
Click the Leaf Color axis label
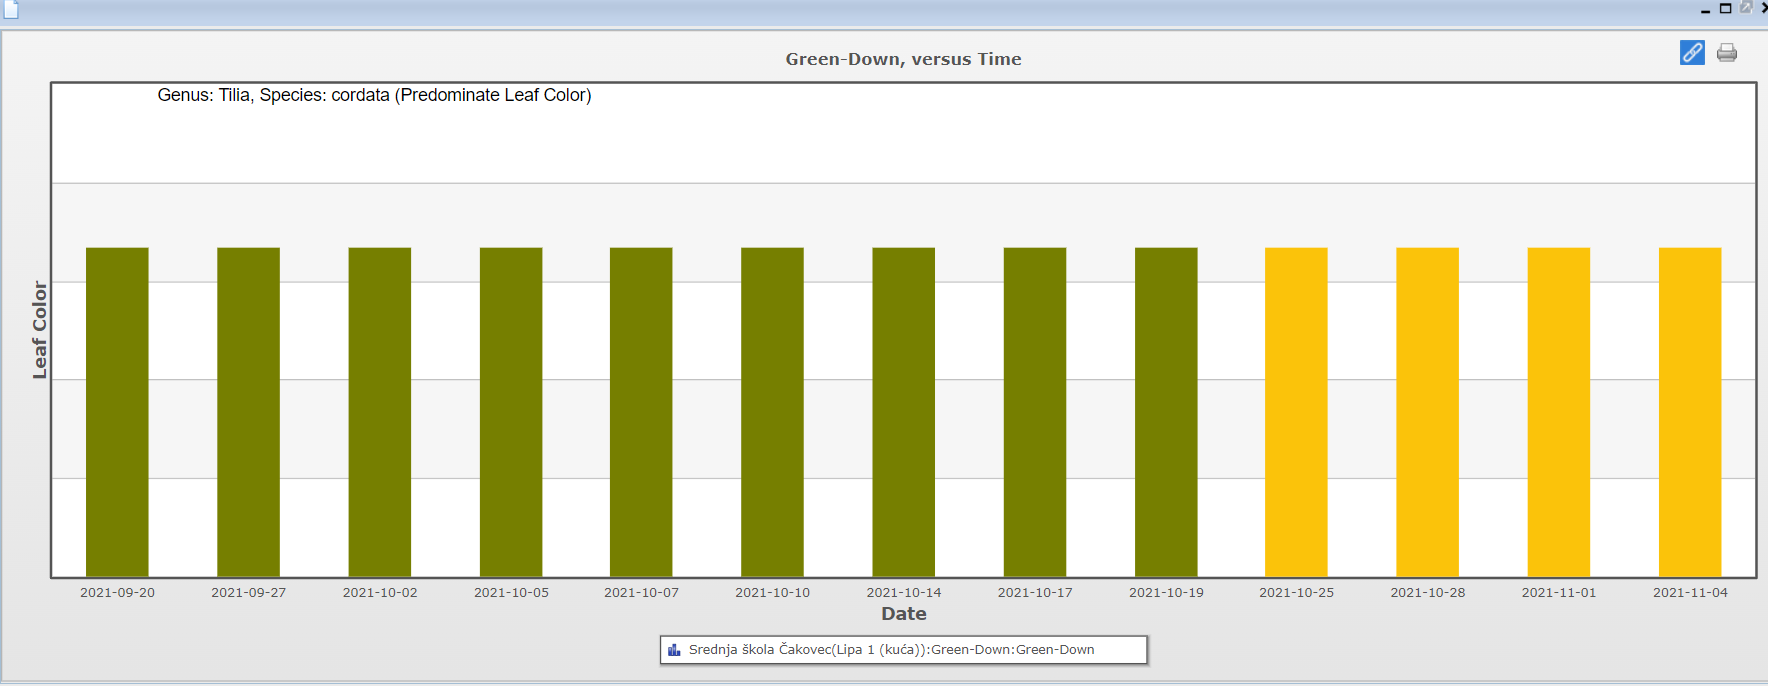coord(40,330)
